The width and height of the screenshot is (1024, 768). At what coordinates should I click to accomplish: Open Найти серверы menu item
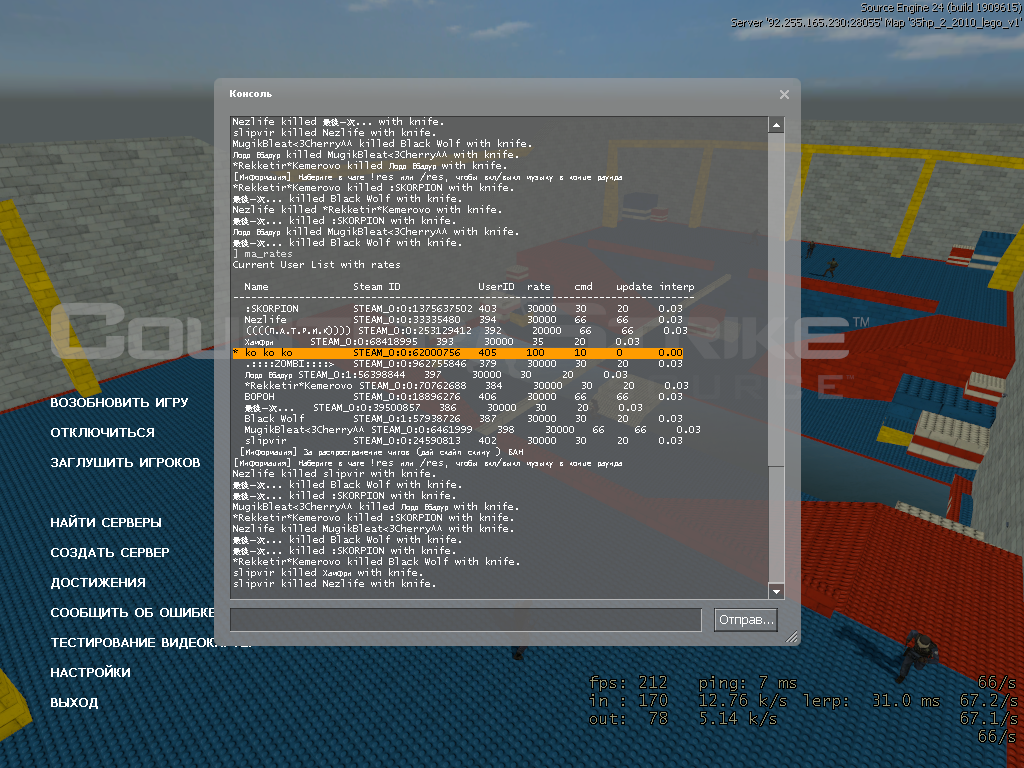(106, 522)
